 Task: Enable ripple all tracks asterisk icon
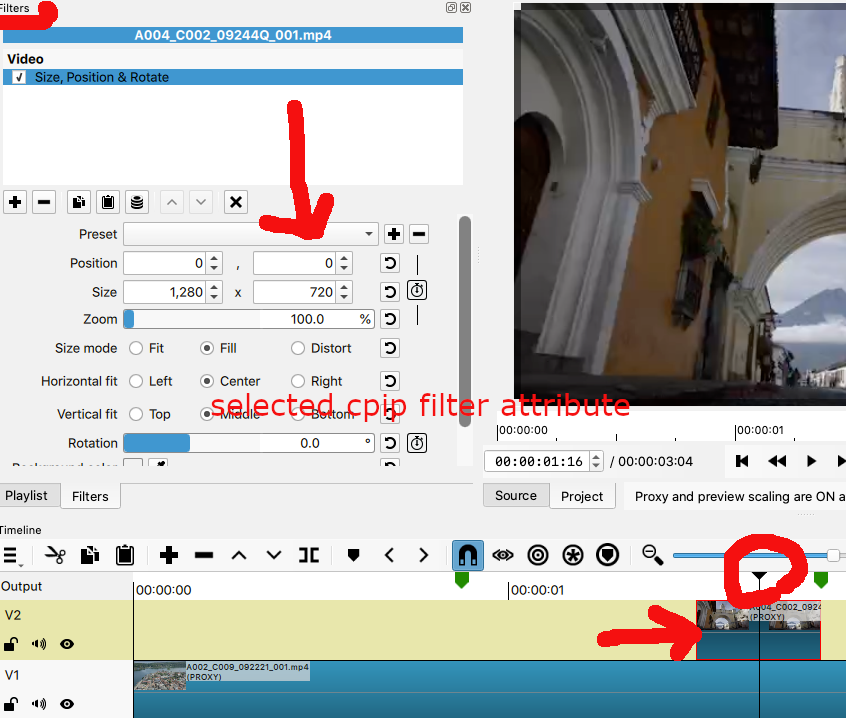tap(572, 555)
